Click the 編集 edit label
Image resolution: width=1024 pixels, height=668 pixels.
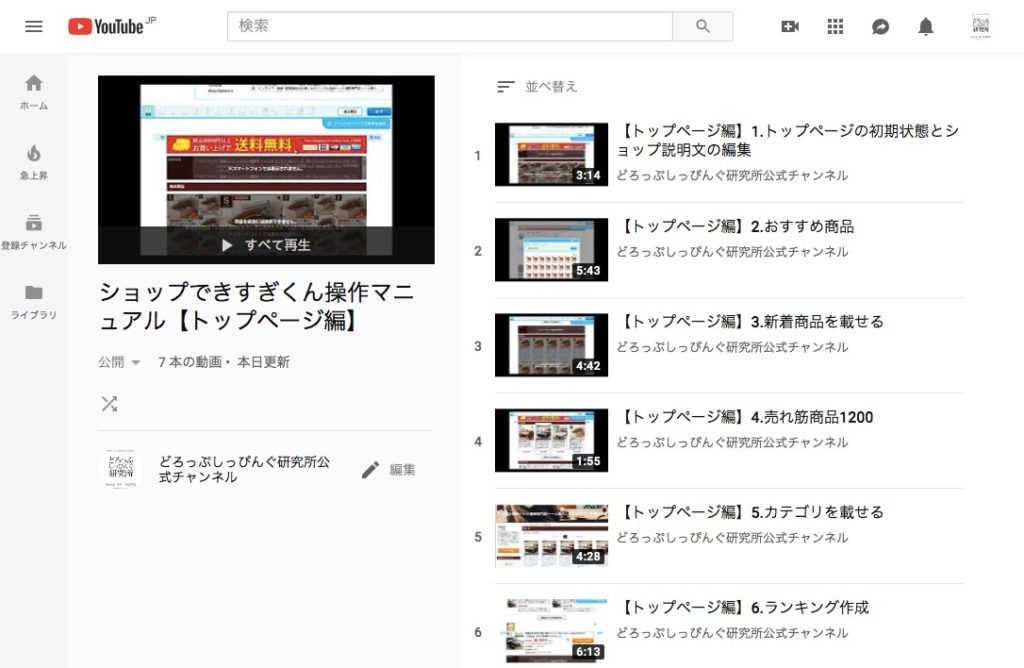tap(402, 469)
